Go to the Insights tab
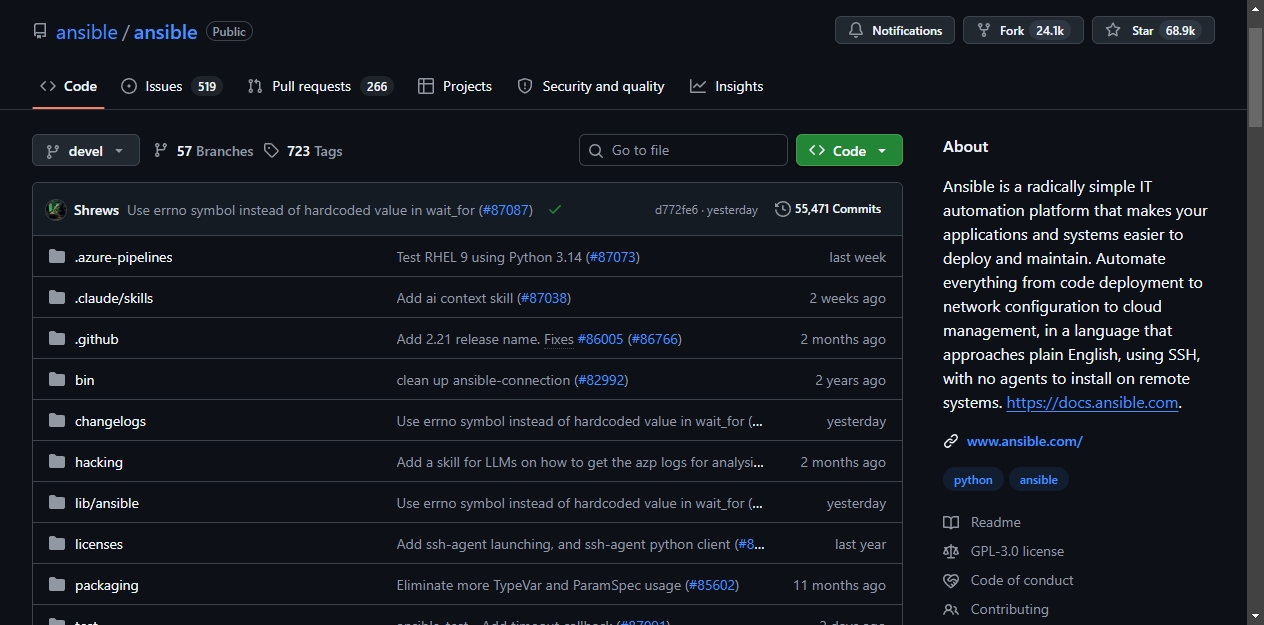Viewport: 1264px width, 625px height. [x=727, y=86]
